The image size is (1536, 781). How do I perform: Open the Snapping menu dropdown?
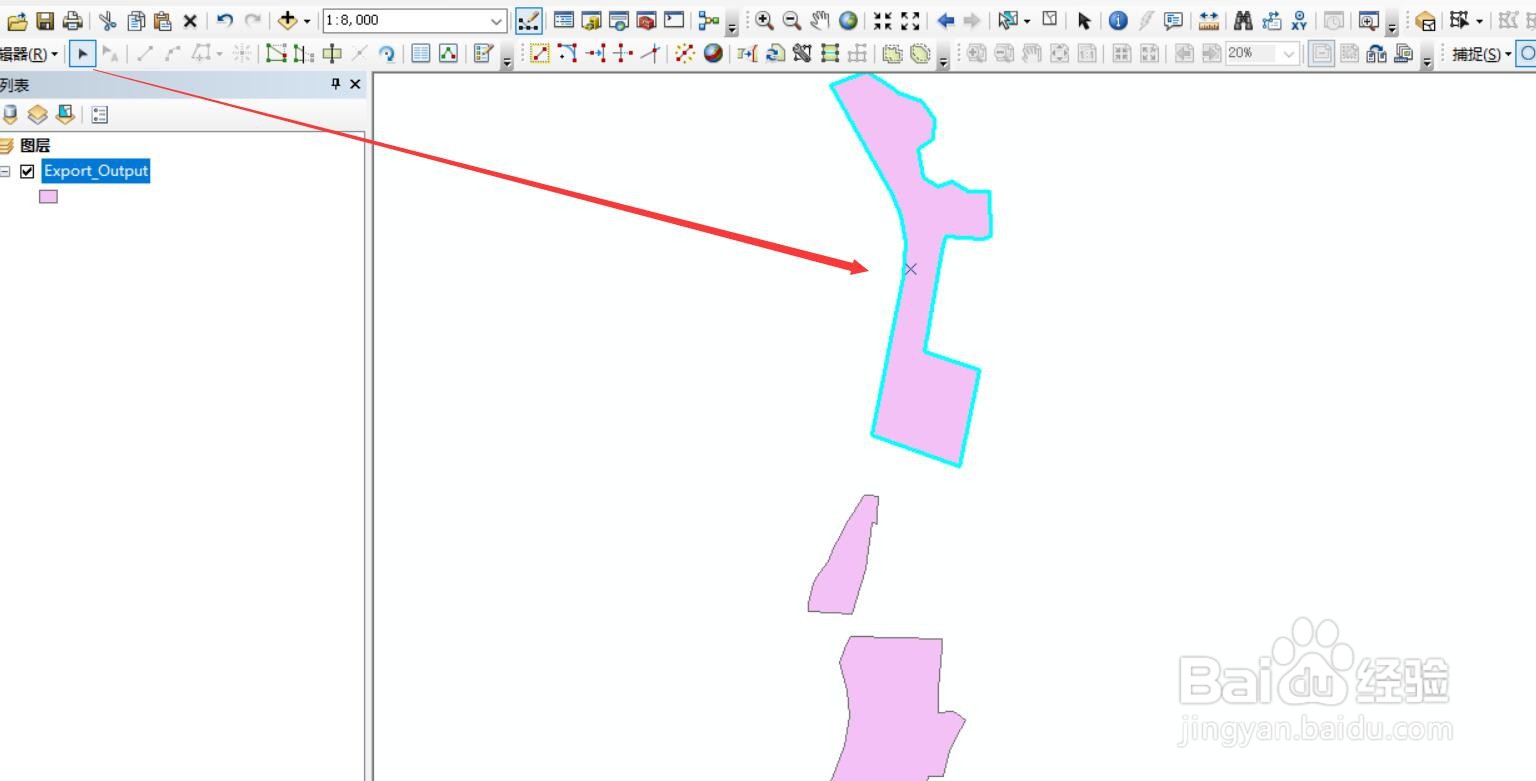tap(1482, 54)
